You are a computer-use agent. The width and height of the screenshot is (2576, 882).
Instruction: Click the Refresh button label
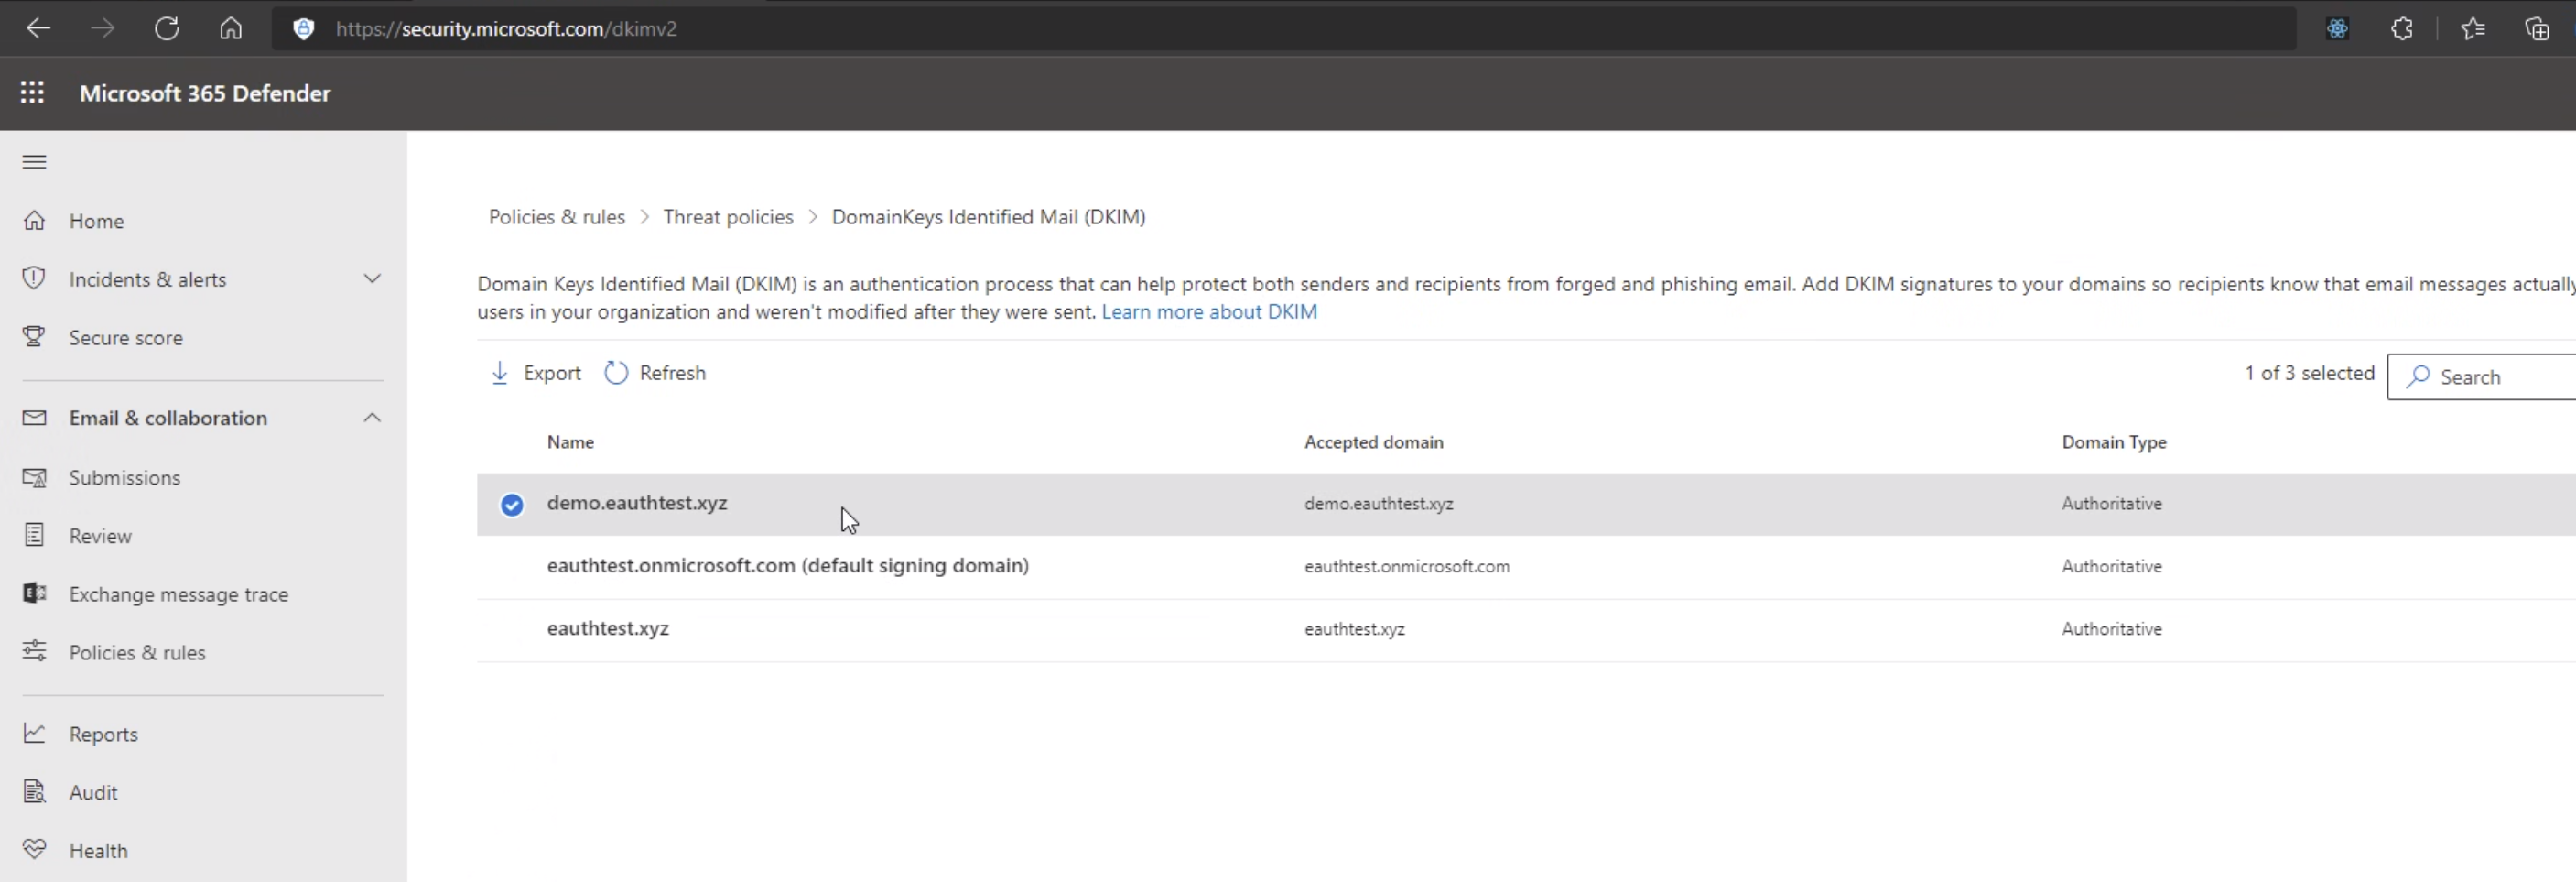pos(672,373)
